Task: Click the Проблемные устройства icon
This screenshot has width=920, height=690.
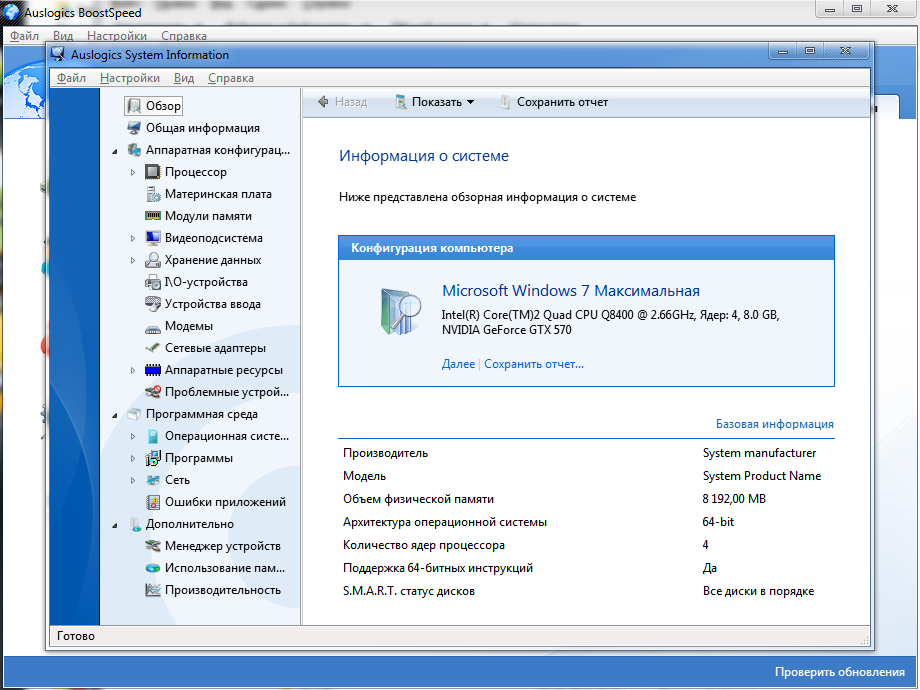Action: [x=153, y=392]
